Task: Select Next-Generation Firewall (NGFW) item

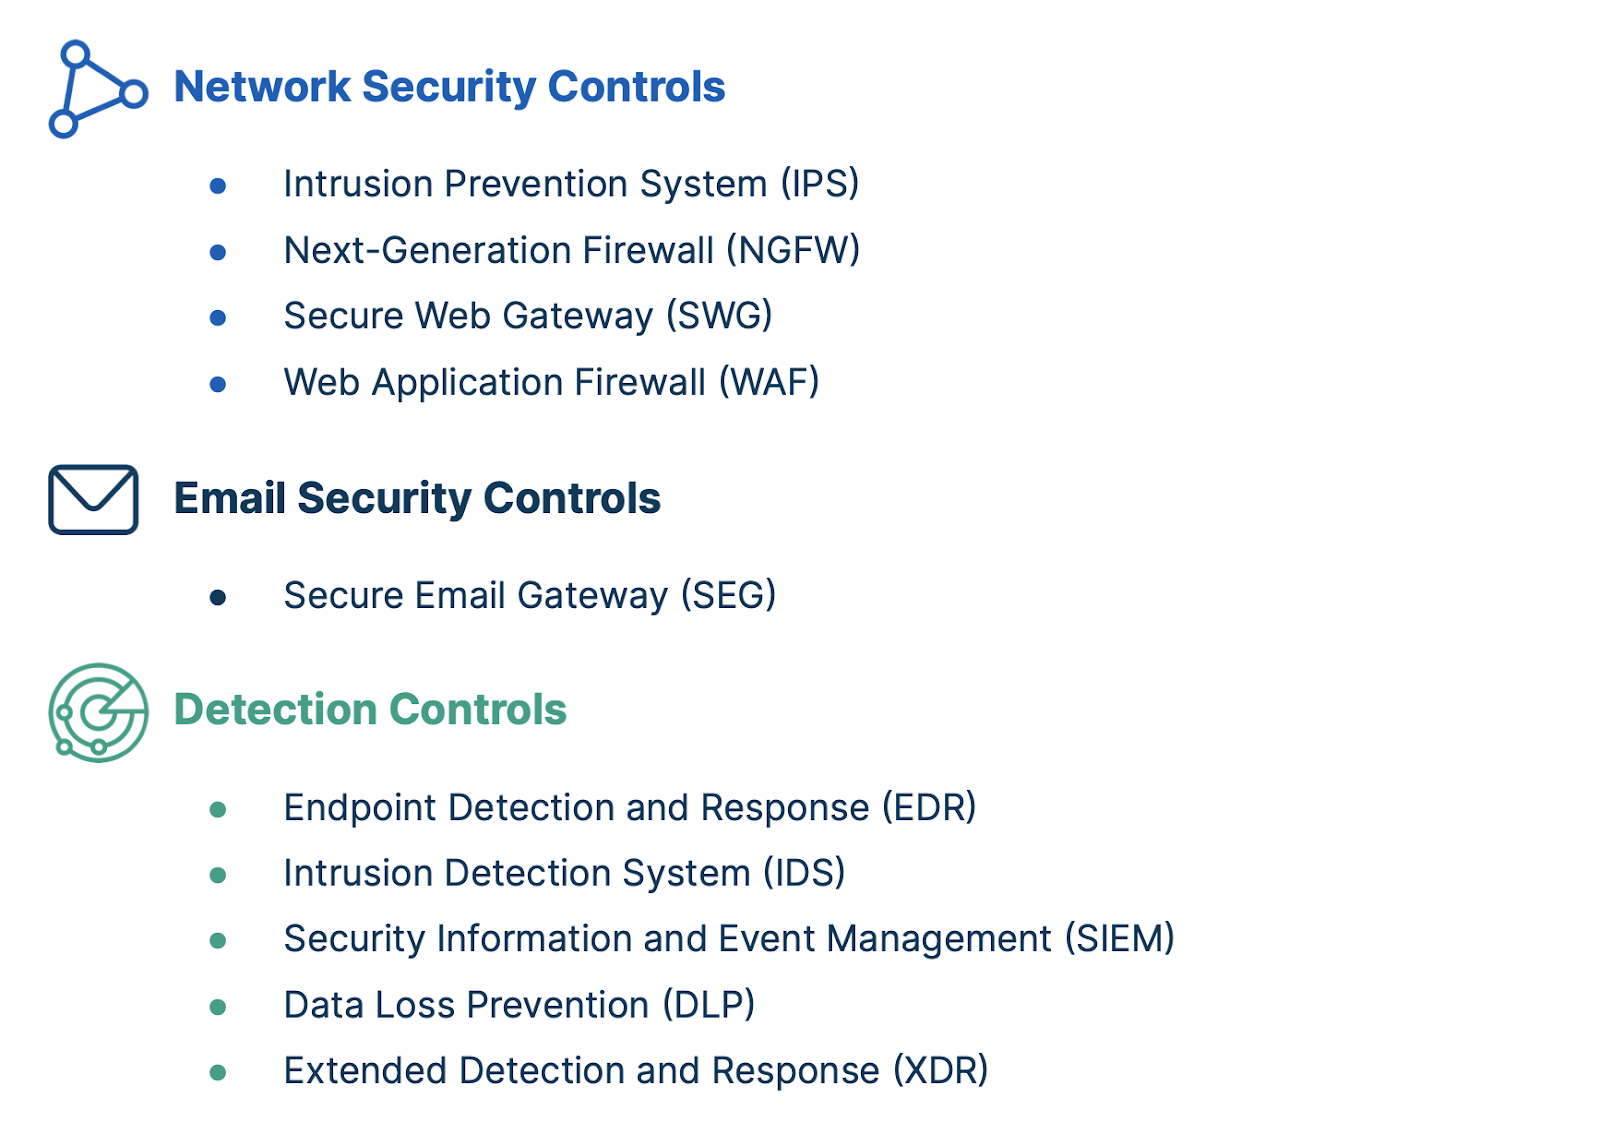Action: 571,250
